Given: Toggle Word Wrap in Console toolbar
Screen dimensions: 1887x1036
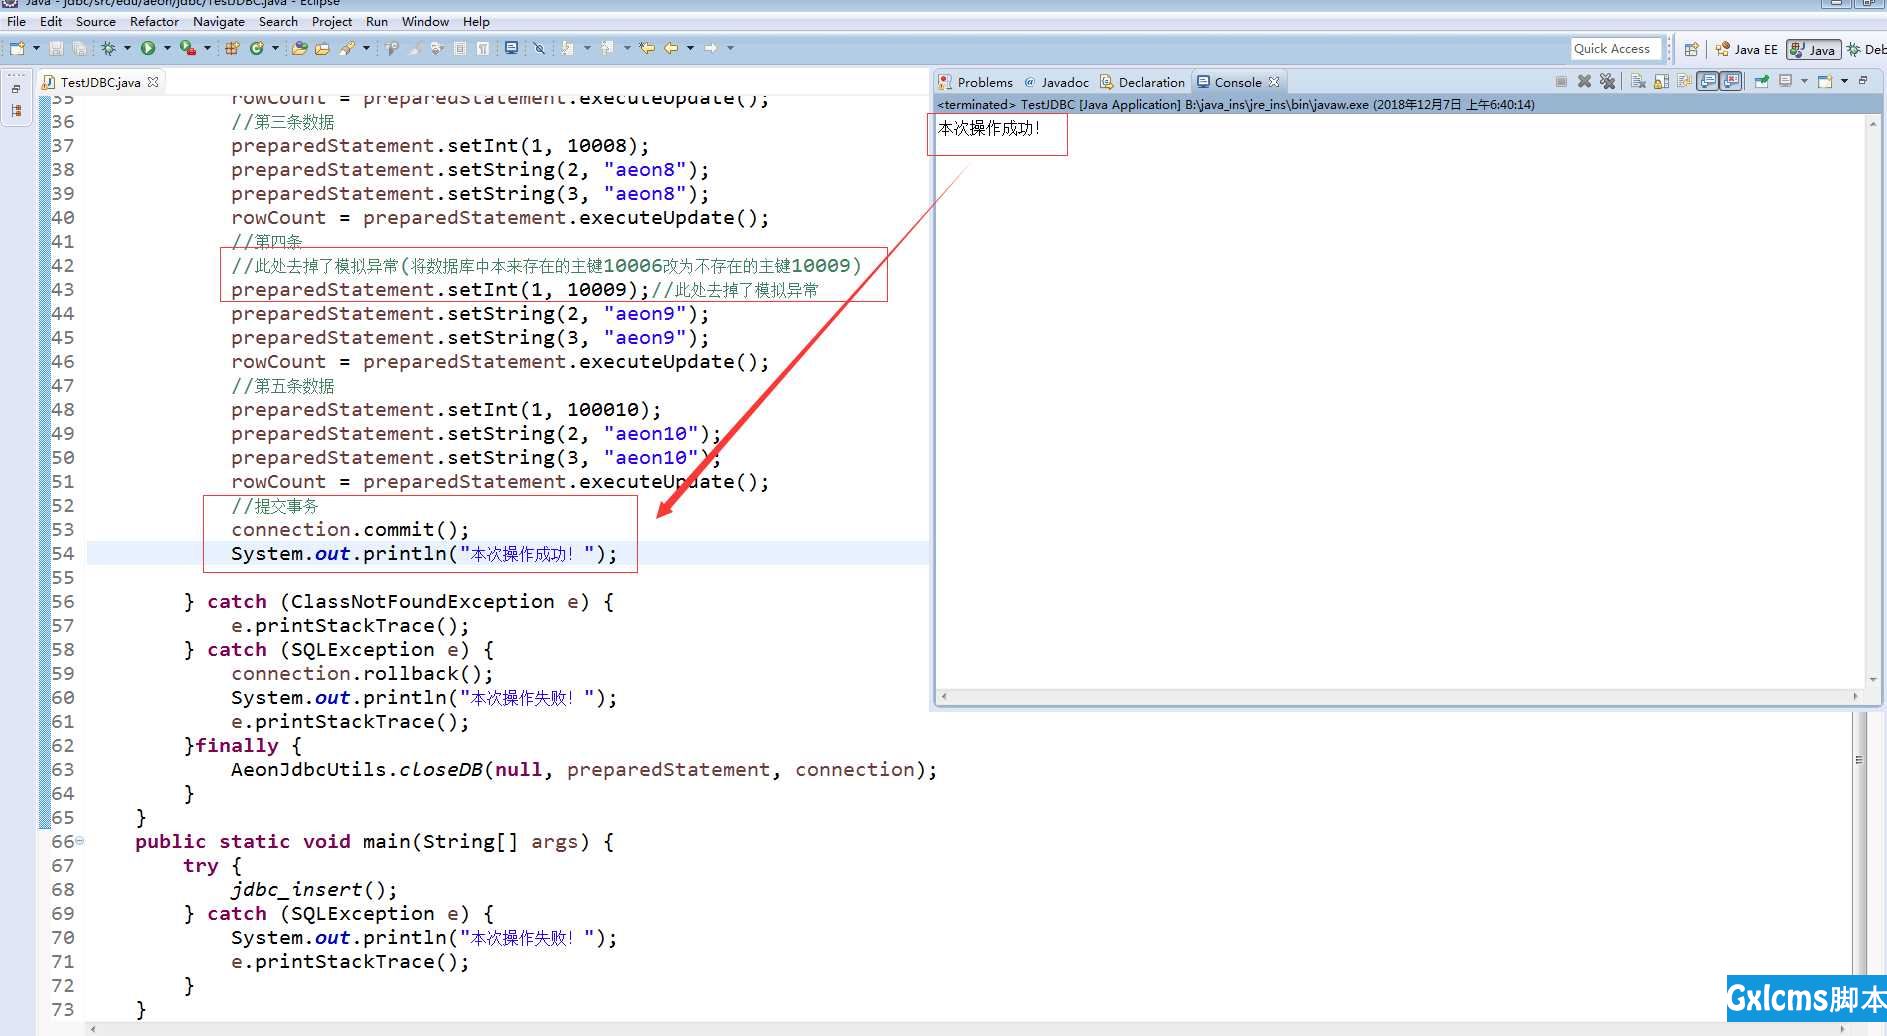Looking at the screenshot, I should tap(1684, 81).
